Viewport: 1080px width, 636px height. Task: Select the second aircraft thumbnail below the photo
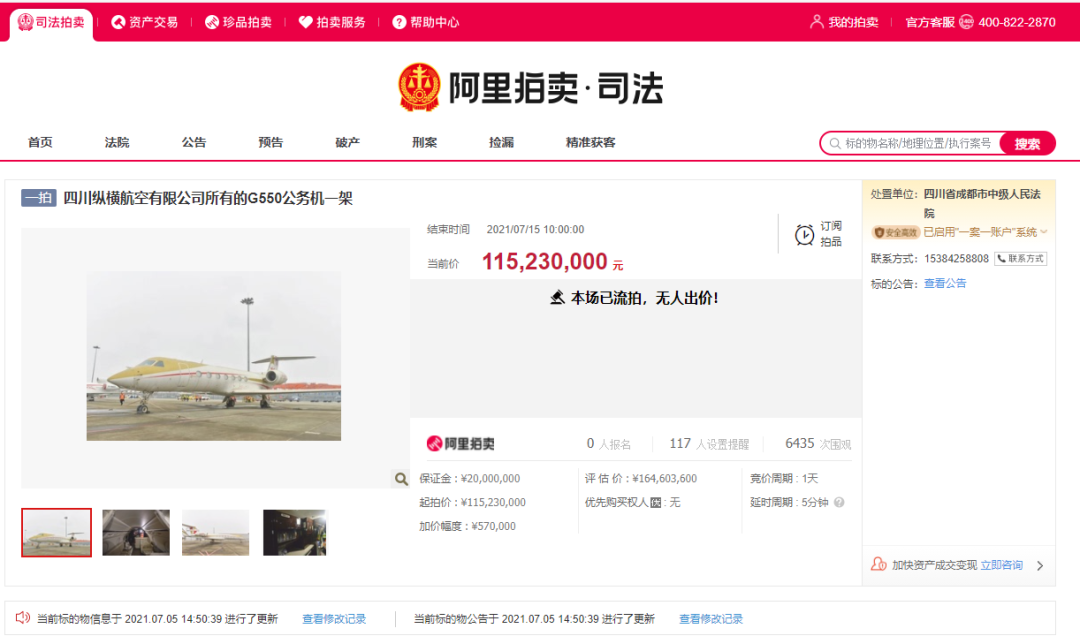[x=135, y=532]
